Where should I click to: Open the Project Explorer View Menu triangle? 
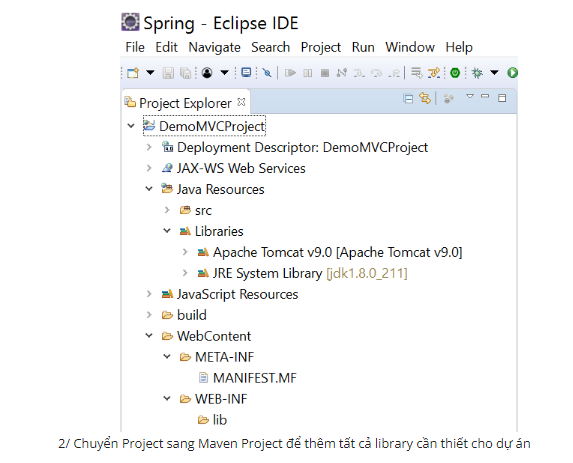470,96
